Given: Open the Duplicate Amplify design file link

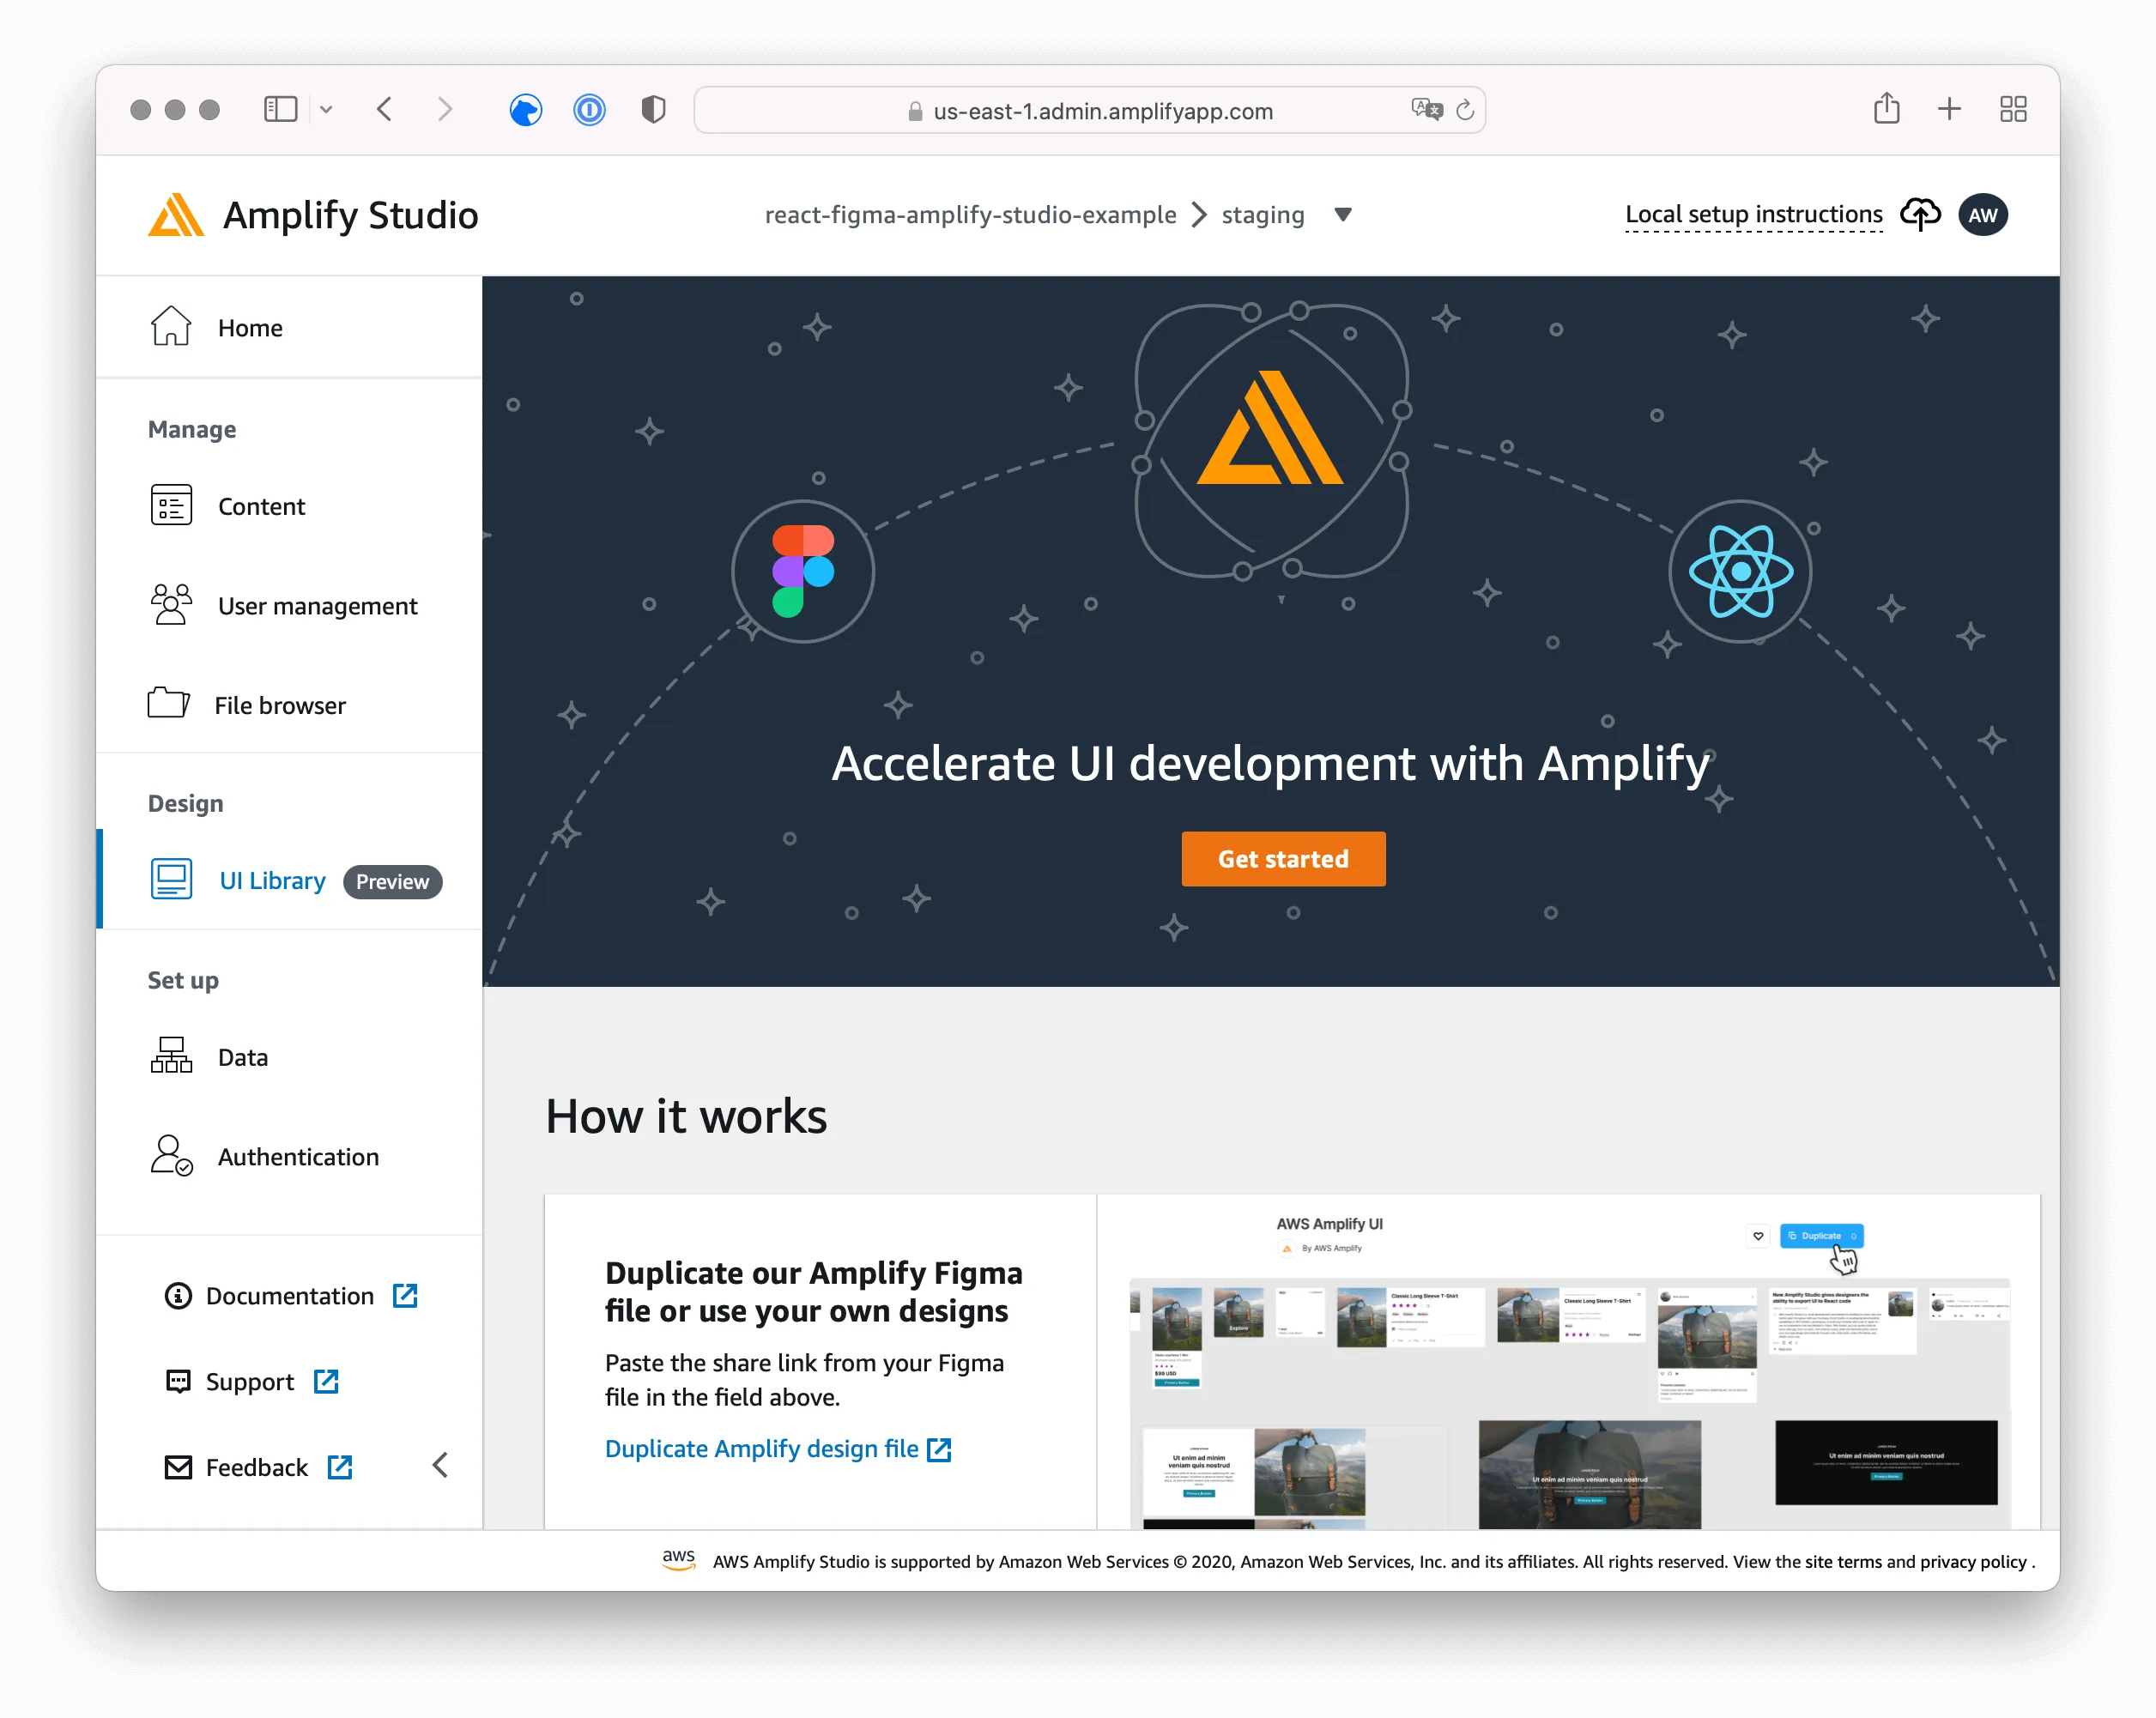Looking at the screenshot, I should 761,1448.
